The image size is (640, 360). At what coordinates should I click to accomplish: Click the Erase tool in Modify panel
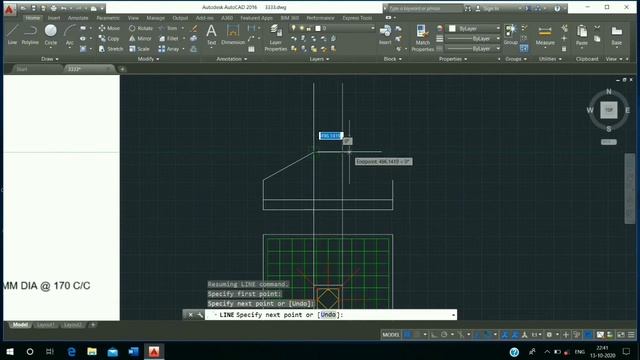click(x=194, y=28)
